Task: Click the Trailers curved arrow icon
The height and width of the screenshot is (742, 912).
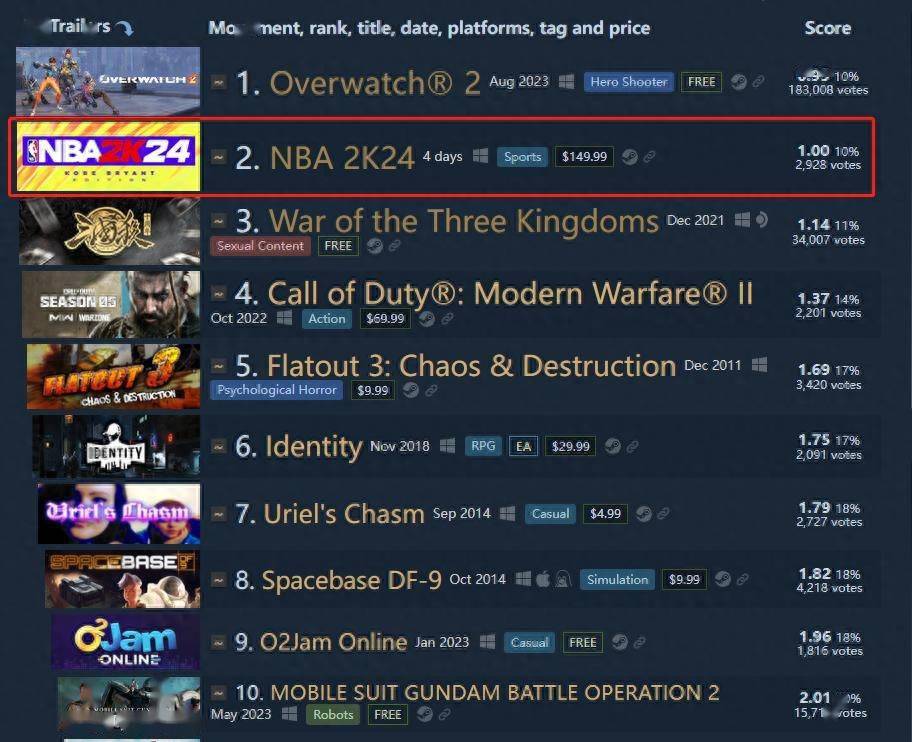Action: click(x=124, y=27)
